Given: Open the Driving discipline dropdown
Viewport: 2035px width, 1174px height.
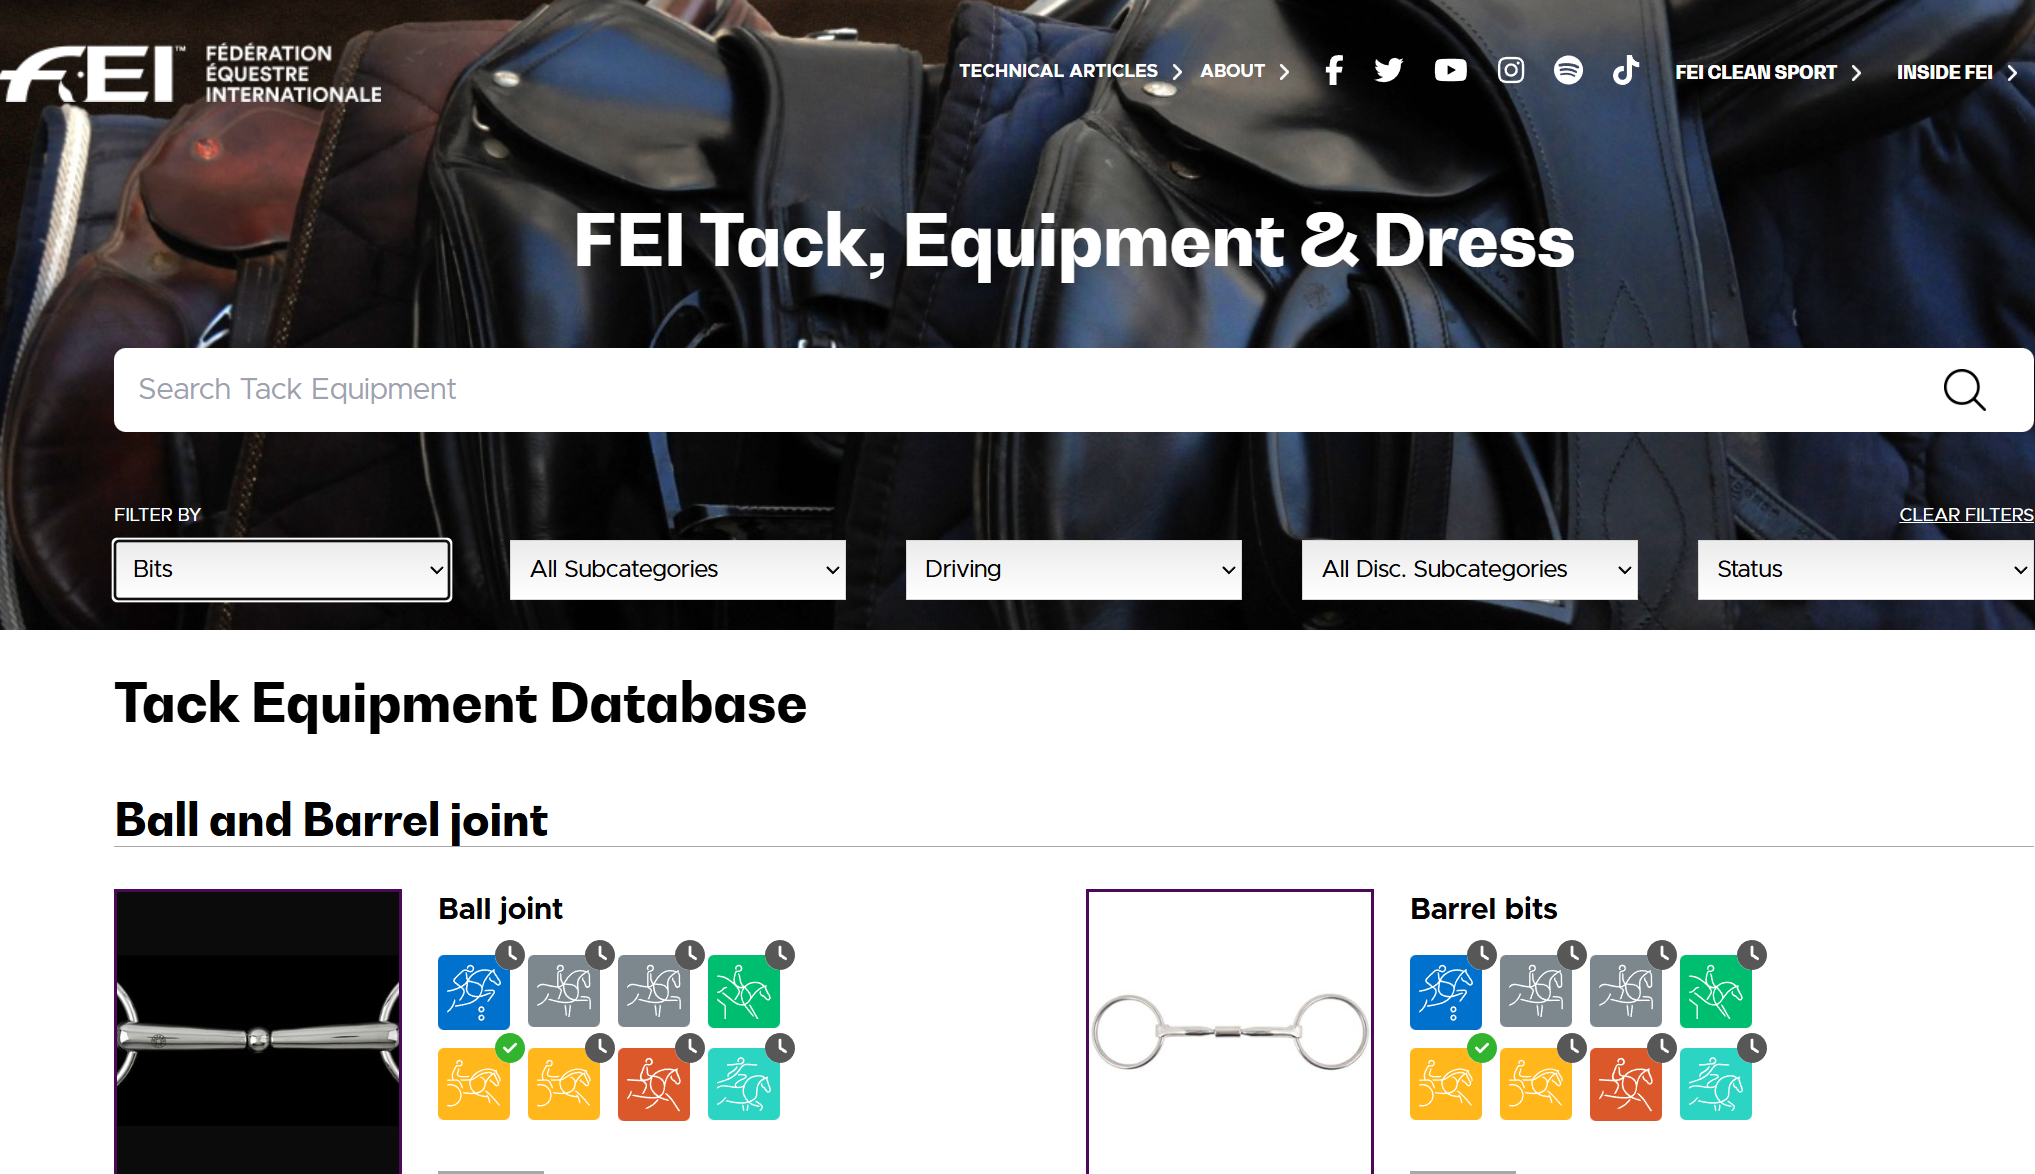Looking at the screenshot, I should [1073, 570].
